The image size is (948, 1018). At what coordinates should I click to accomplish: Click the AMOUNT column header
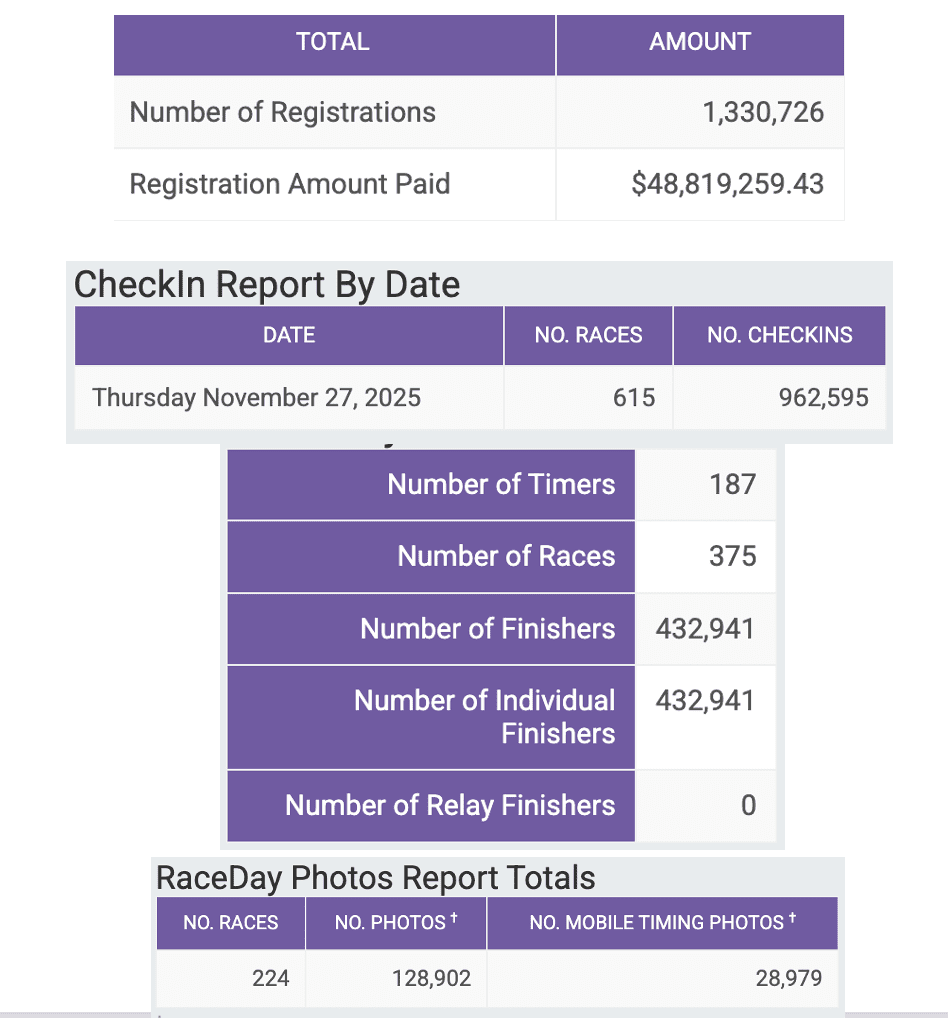(700, 42)
